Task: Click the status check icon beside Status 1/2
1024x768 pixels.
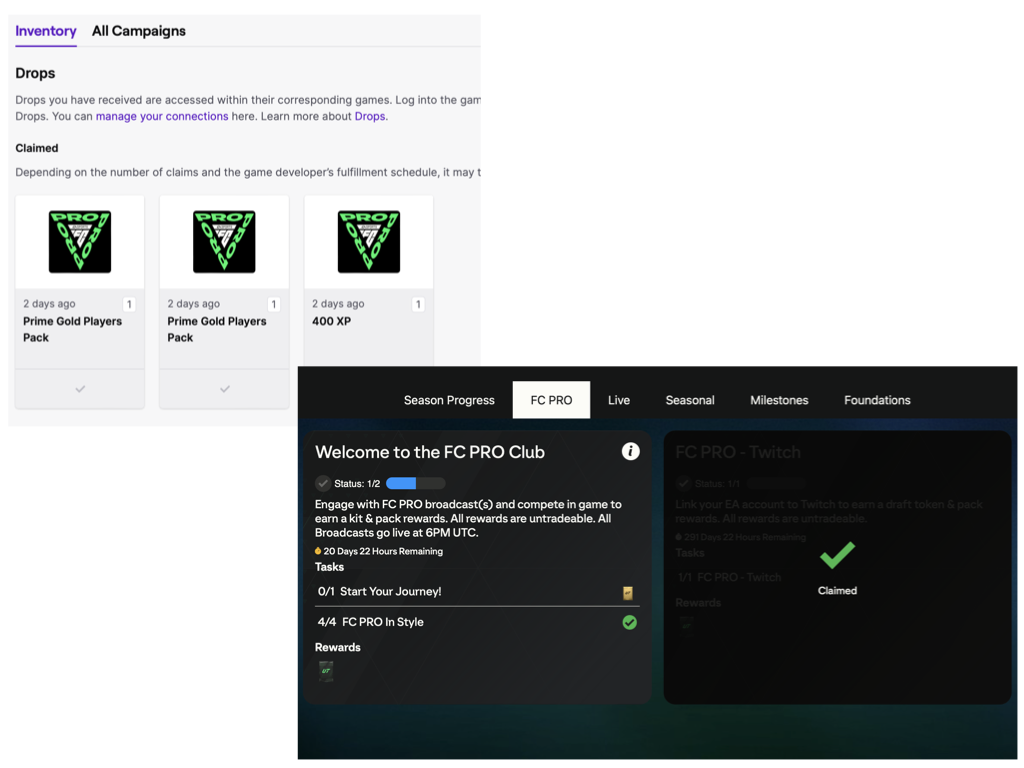Action: pos(323,483)
